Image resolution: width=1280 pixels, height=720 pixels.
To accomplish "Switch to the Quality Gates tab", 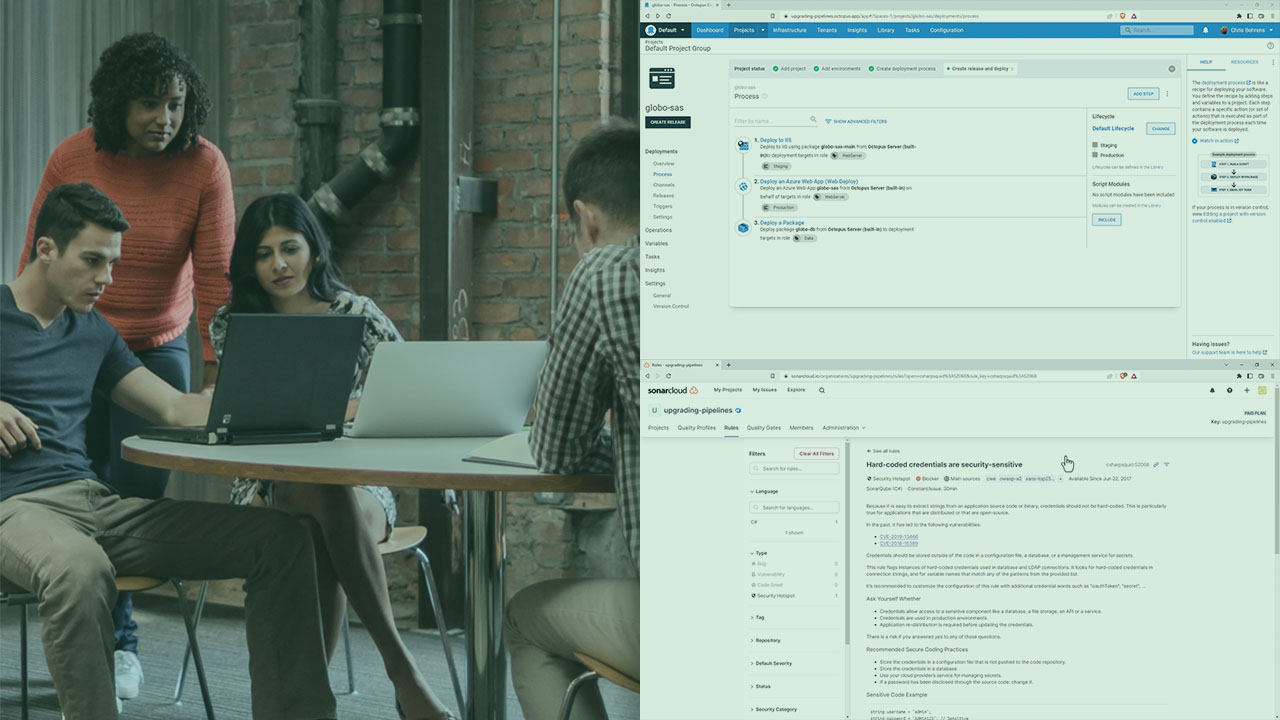I will tap(763, 428).
